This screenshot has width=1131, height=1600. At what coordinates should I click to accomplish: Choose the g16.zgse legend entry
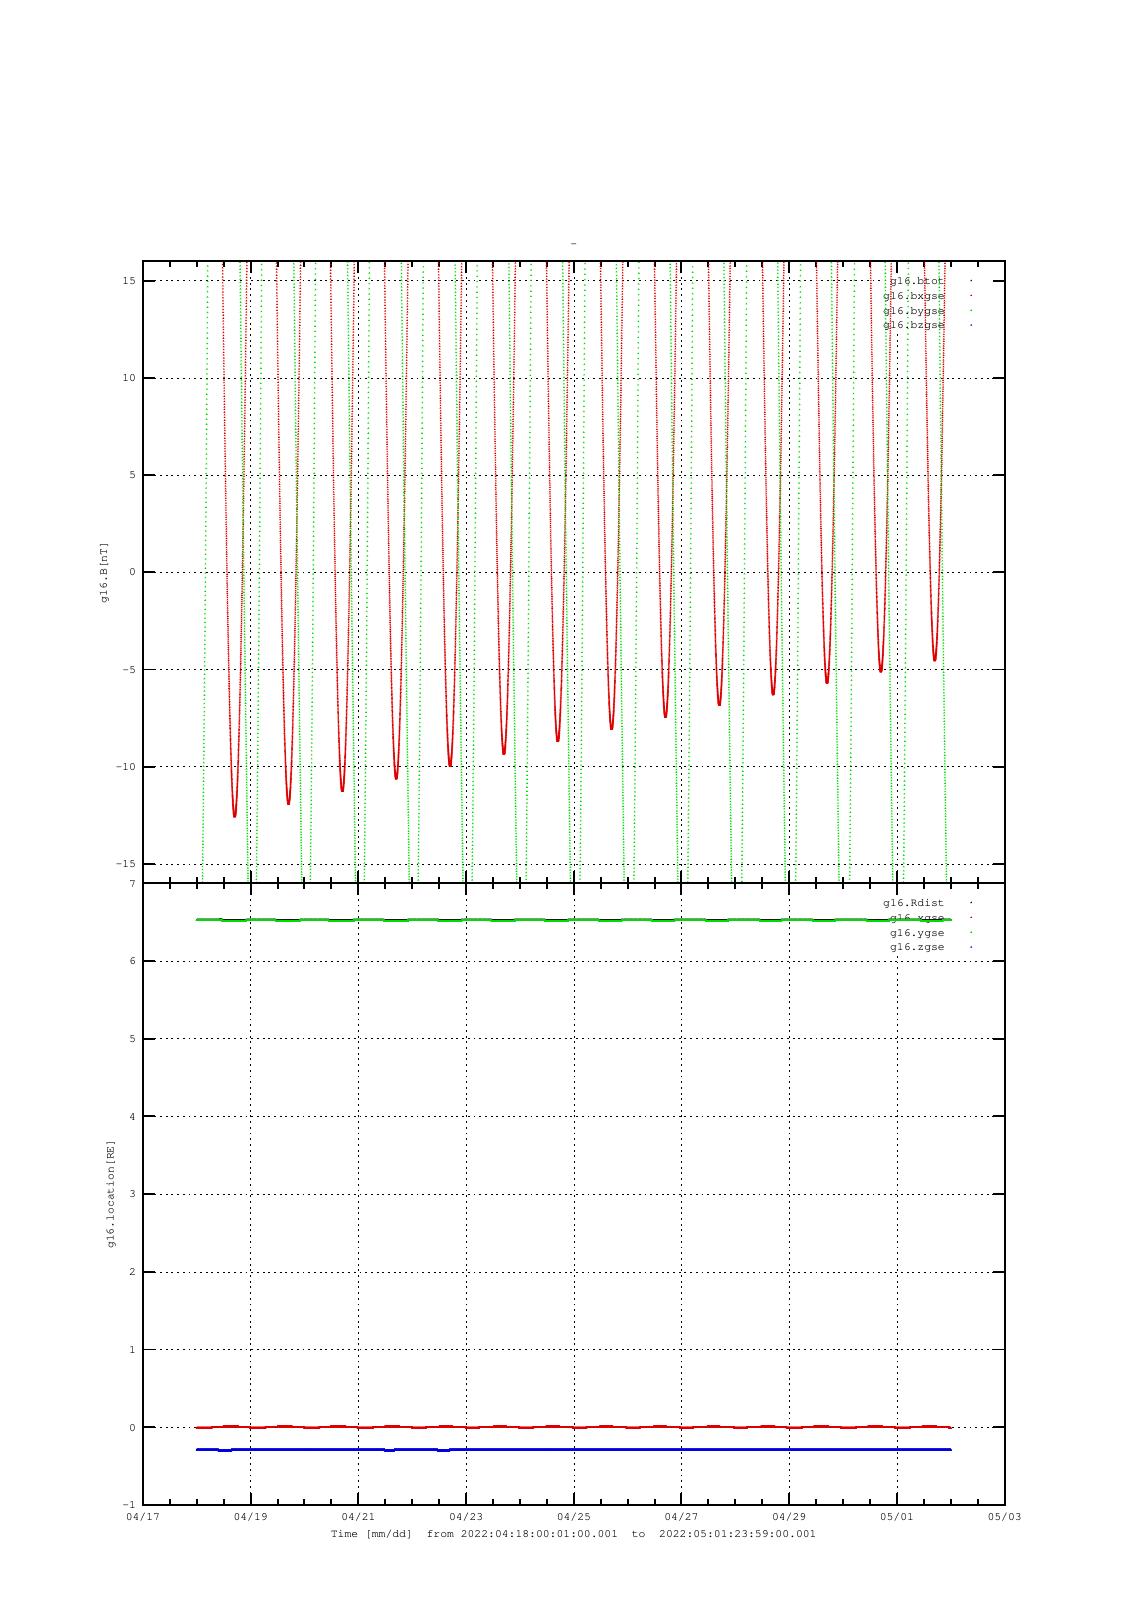[x=917, y=947]
